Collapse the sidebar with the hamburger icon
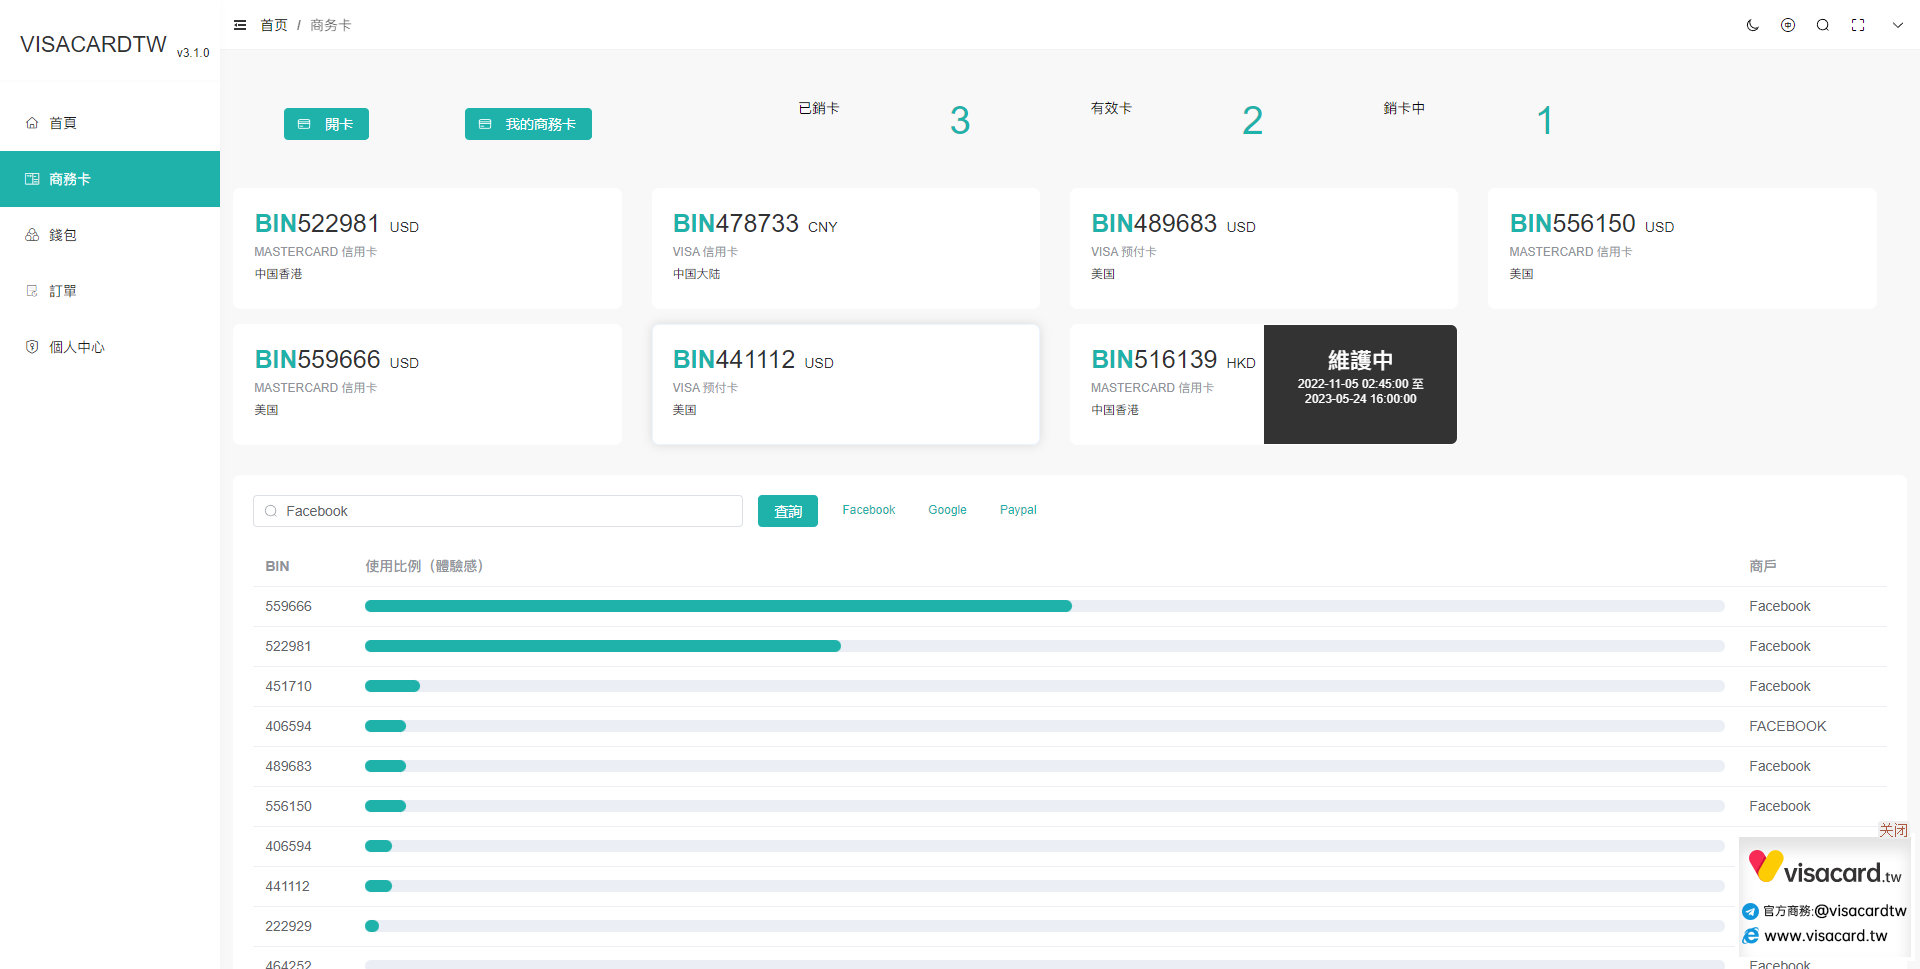The height and width of the screenshot is (969, 1920). (x=240, y=25)
